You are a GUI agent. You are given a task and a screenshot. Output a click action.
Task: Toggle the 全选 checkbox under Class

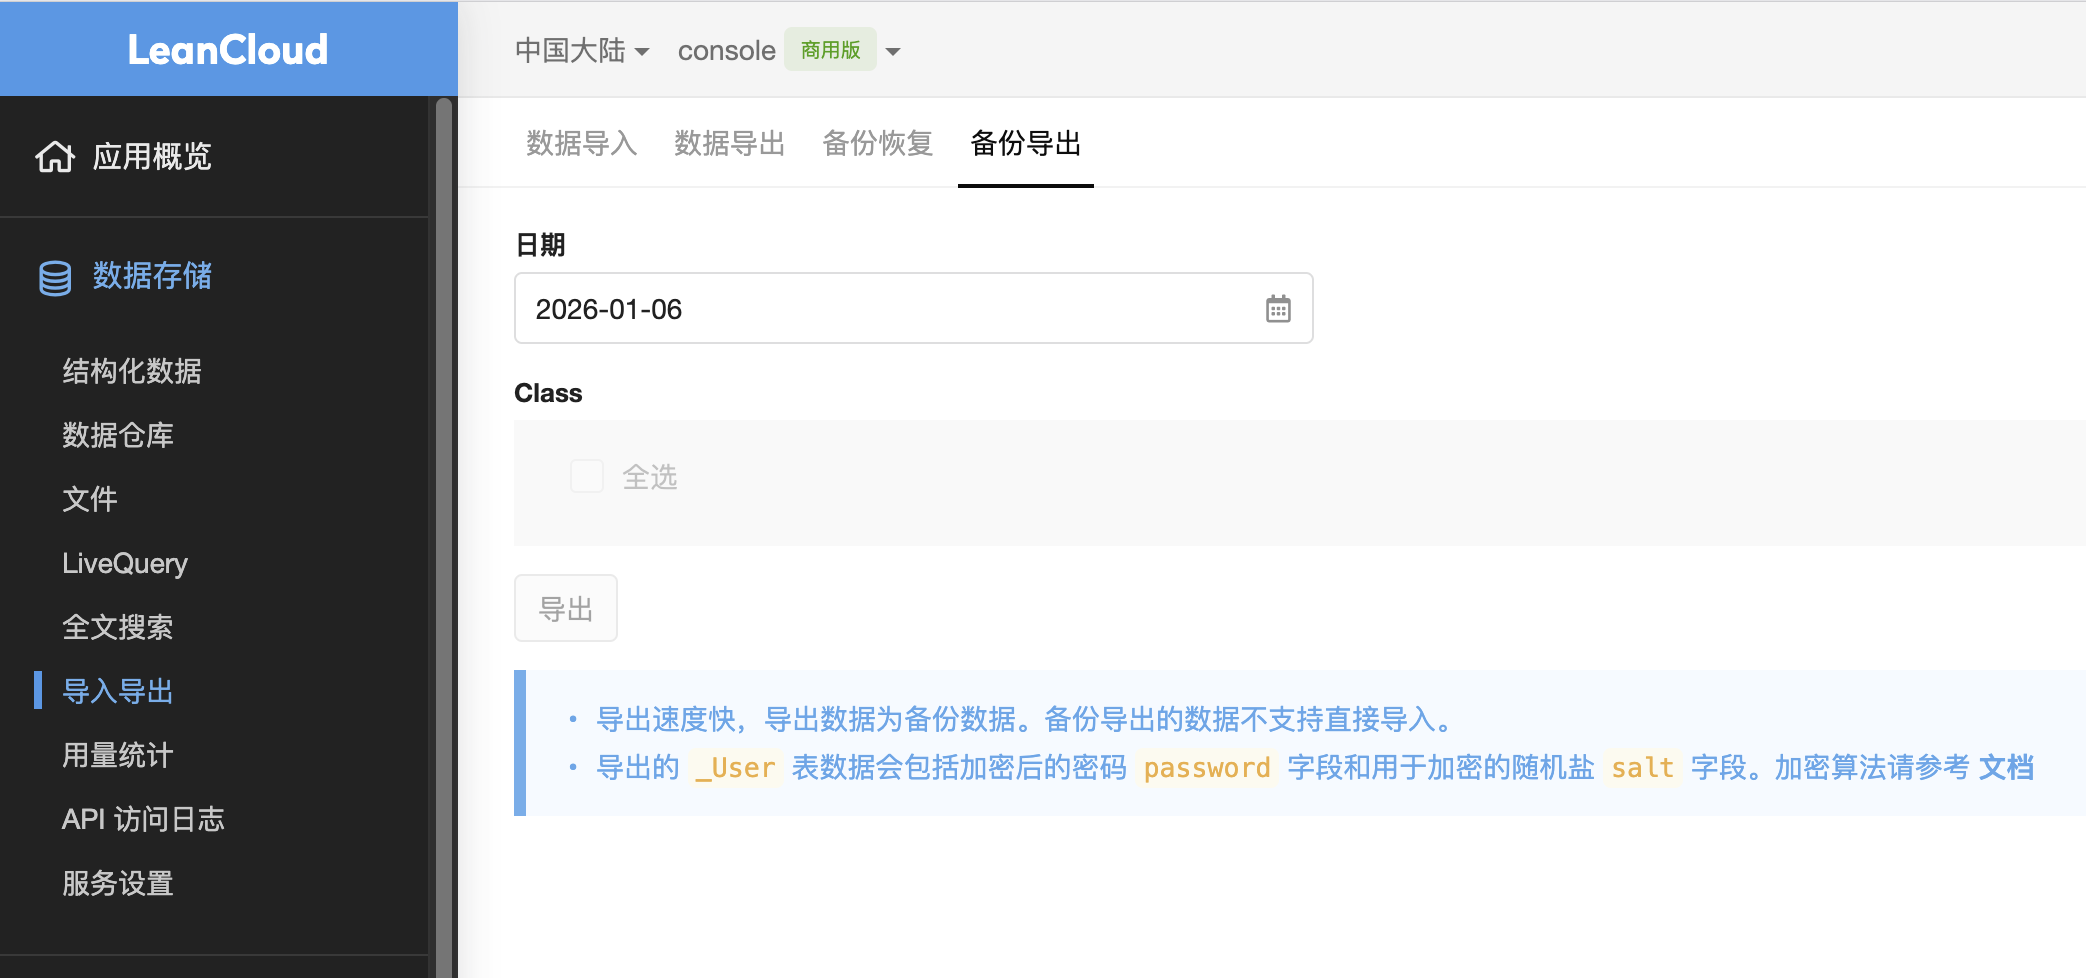pos(587,476)
